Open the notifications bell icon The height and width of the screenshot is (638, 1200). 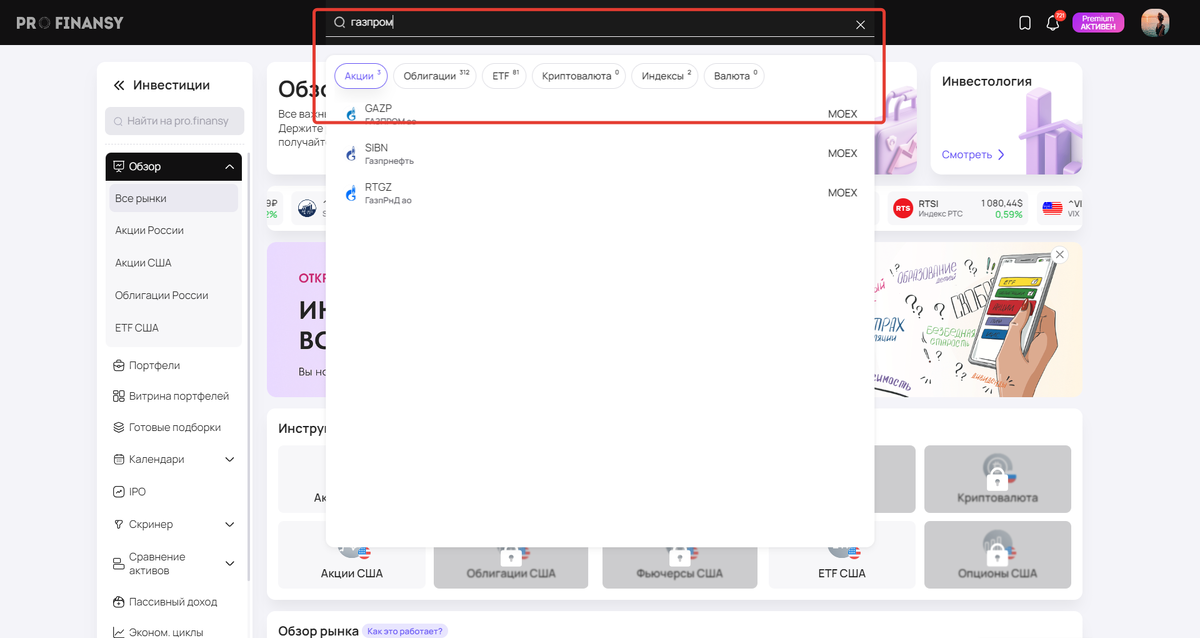[1053, 23]
